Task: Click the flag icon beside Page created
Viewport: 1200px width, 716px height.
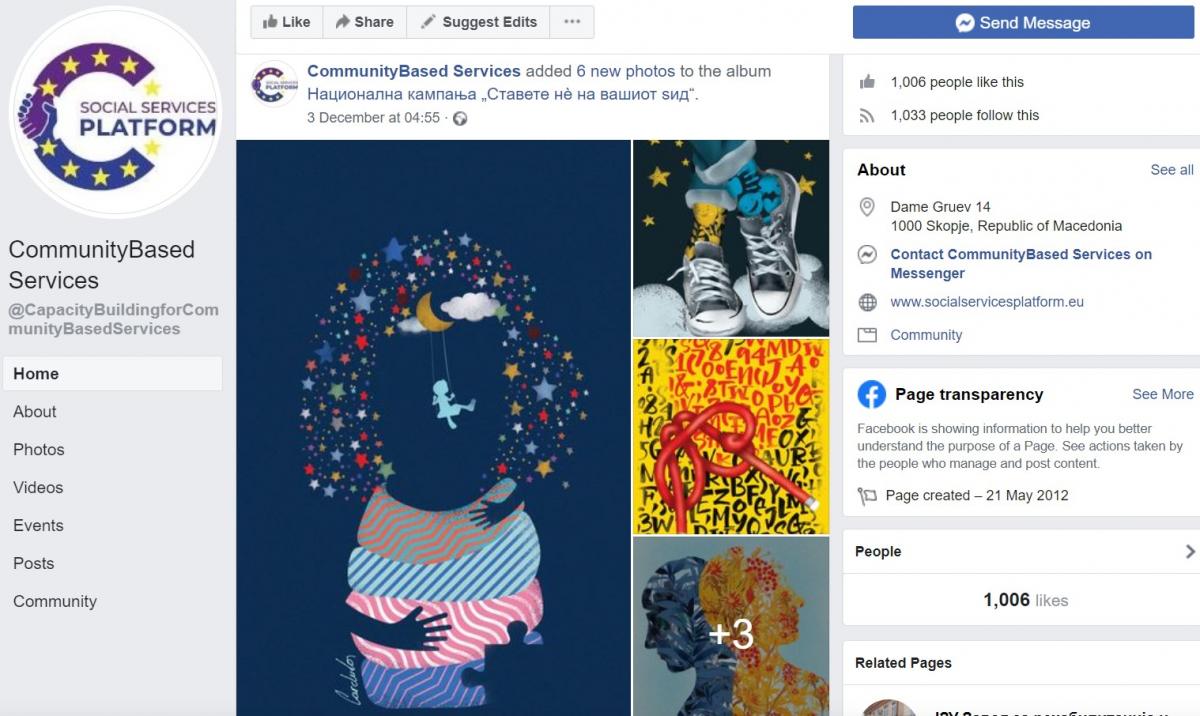Action: point(867,496)
